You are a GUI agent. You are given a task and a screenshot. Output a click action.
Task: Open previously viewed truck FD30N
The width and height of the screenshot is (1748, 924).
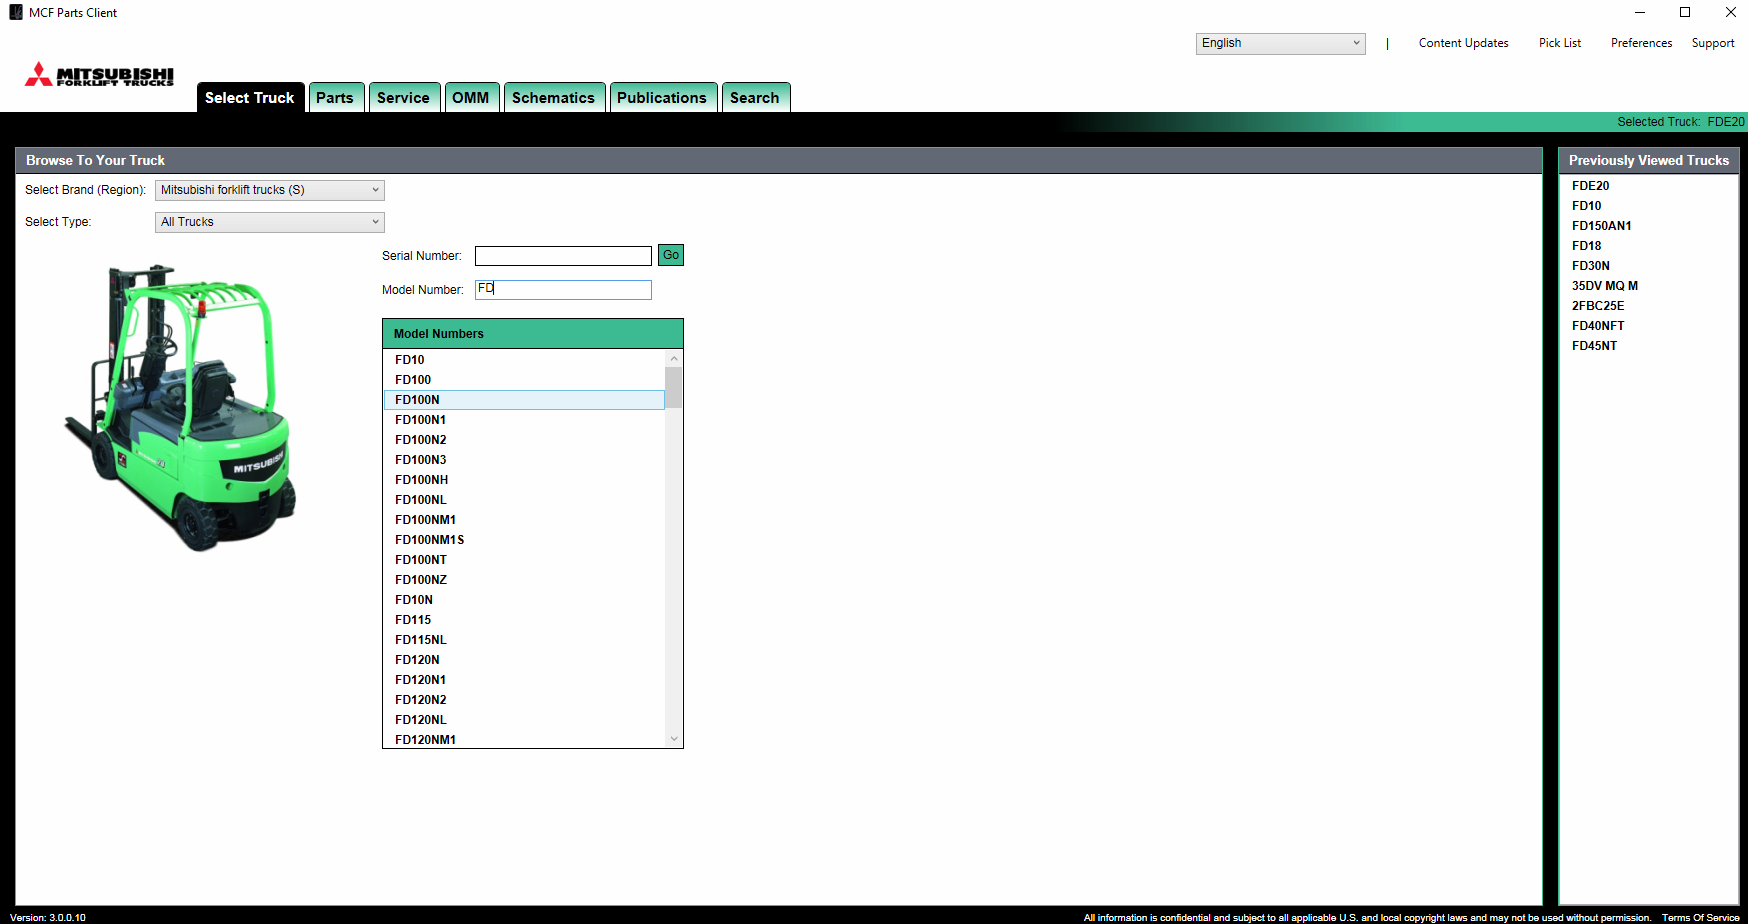click(1590, 266)
